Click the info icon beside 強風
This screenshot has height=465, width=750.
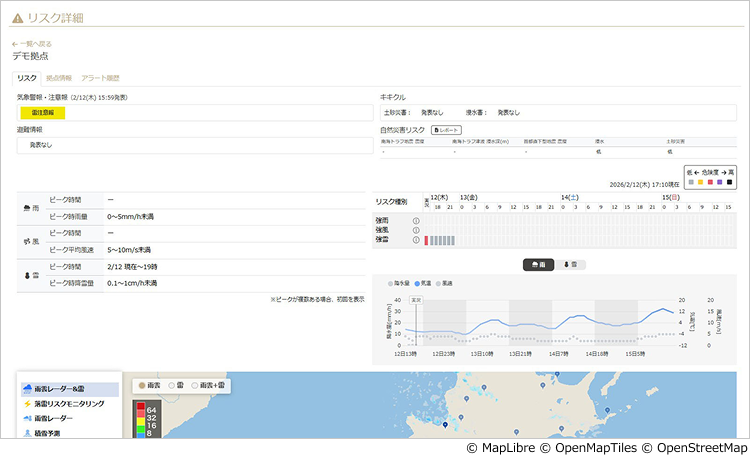(x=415, y=230)
